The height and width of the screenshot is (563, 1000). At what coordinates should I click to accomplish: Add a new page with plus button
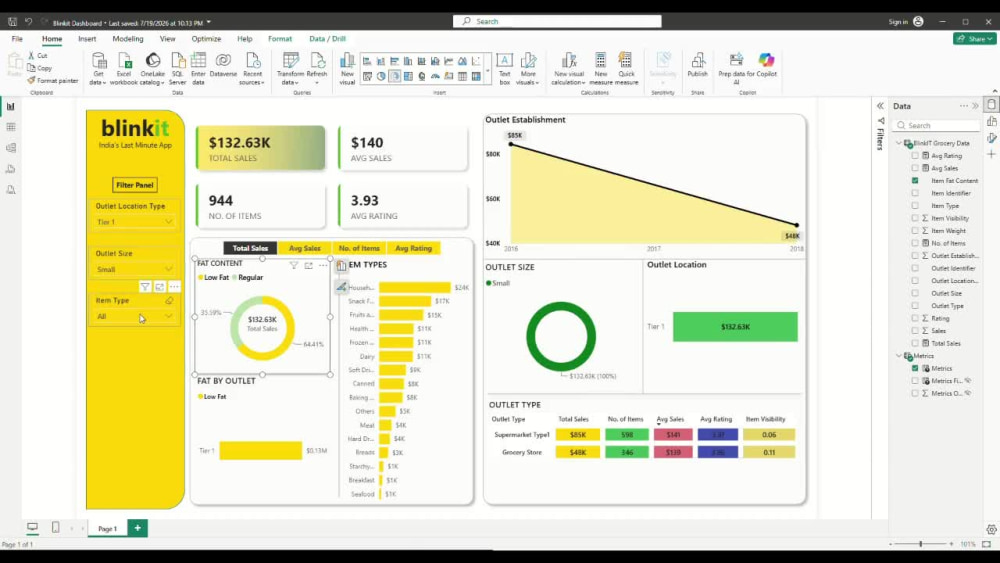[137, 527]
